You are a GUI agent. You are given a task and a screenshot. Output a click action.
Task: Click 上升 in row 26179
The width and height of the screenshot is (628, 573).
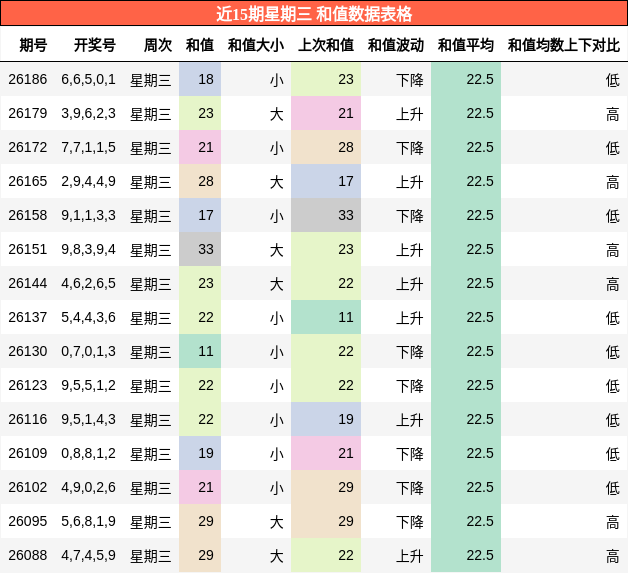click(x=410, y=114)
